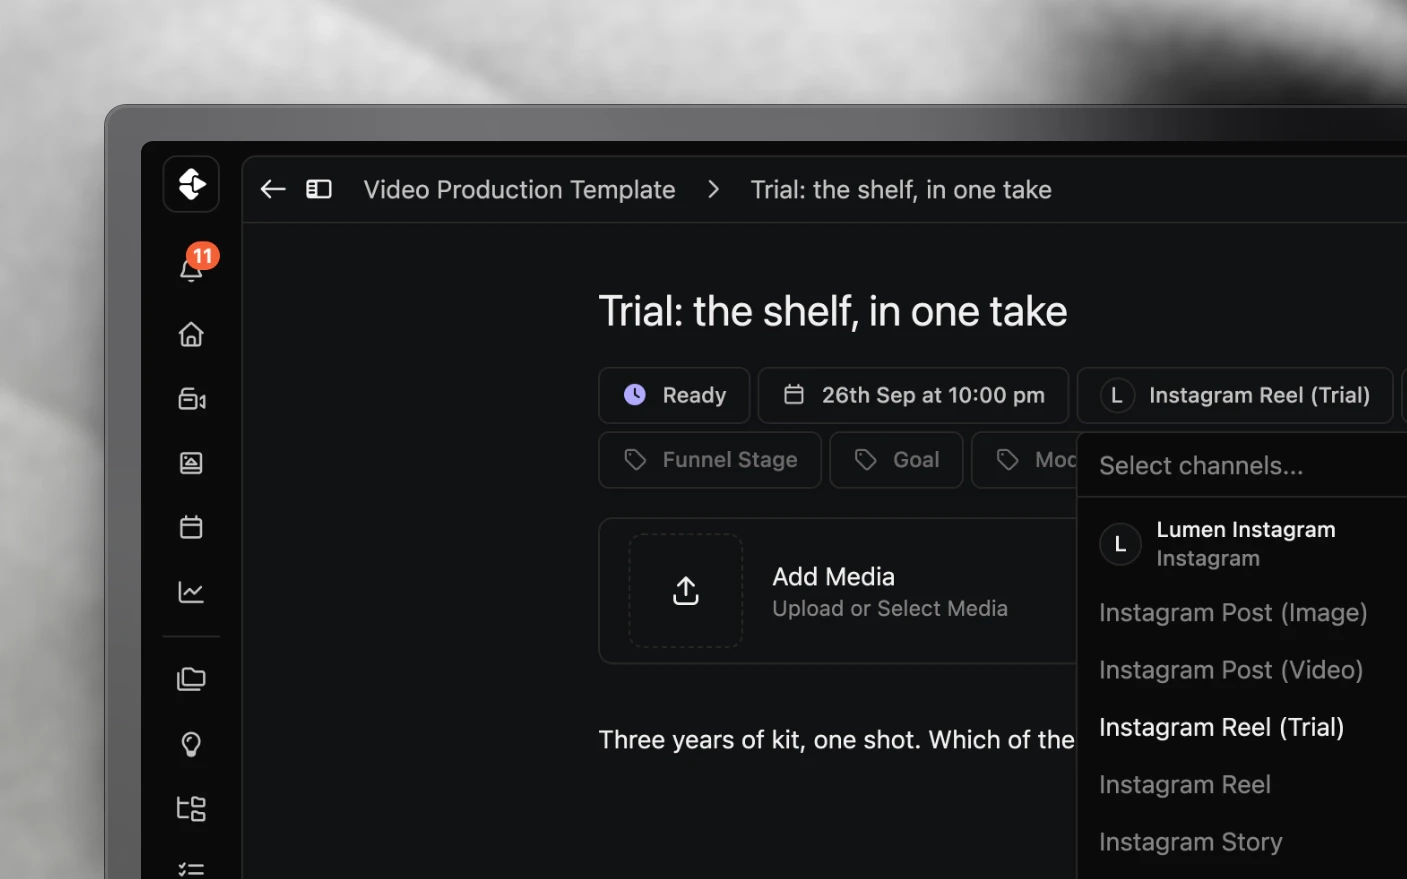This screenshot has height=879, width=1407.
Task: Open the Funnel Stage tag dropdown
Action: point(710,460)
